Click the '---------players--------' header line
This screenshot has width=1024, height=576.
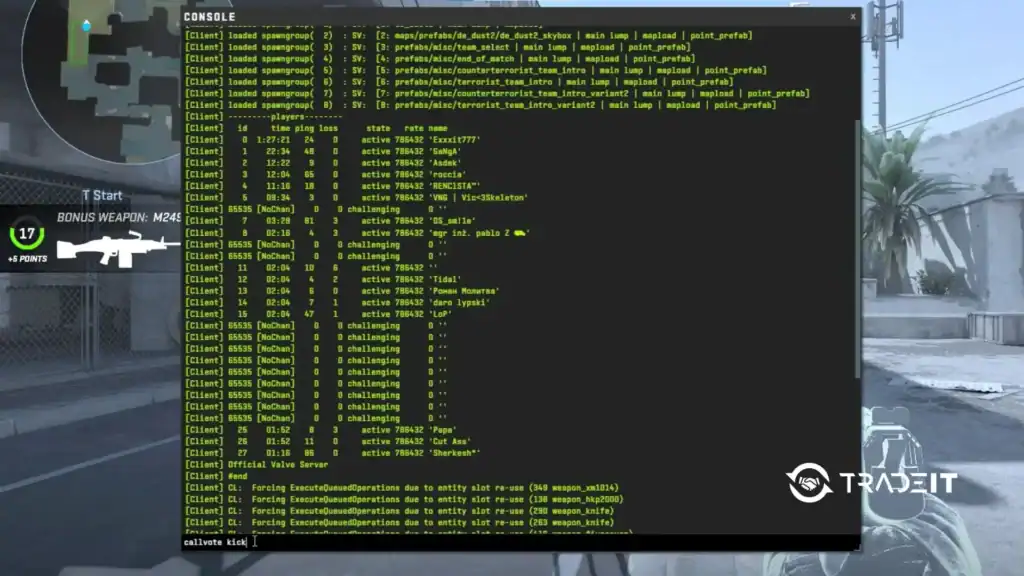tap(263, 117)
